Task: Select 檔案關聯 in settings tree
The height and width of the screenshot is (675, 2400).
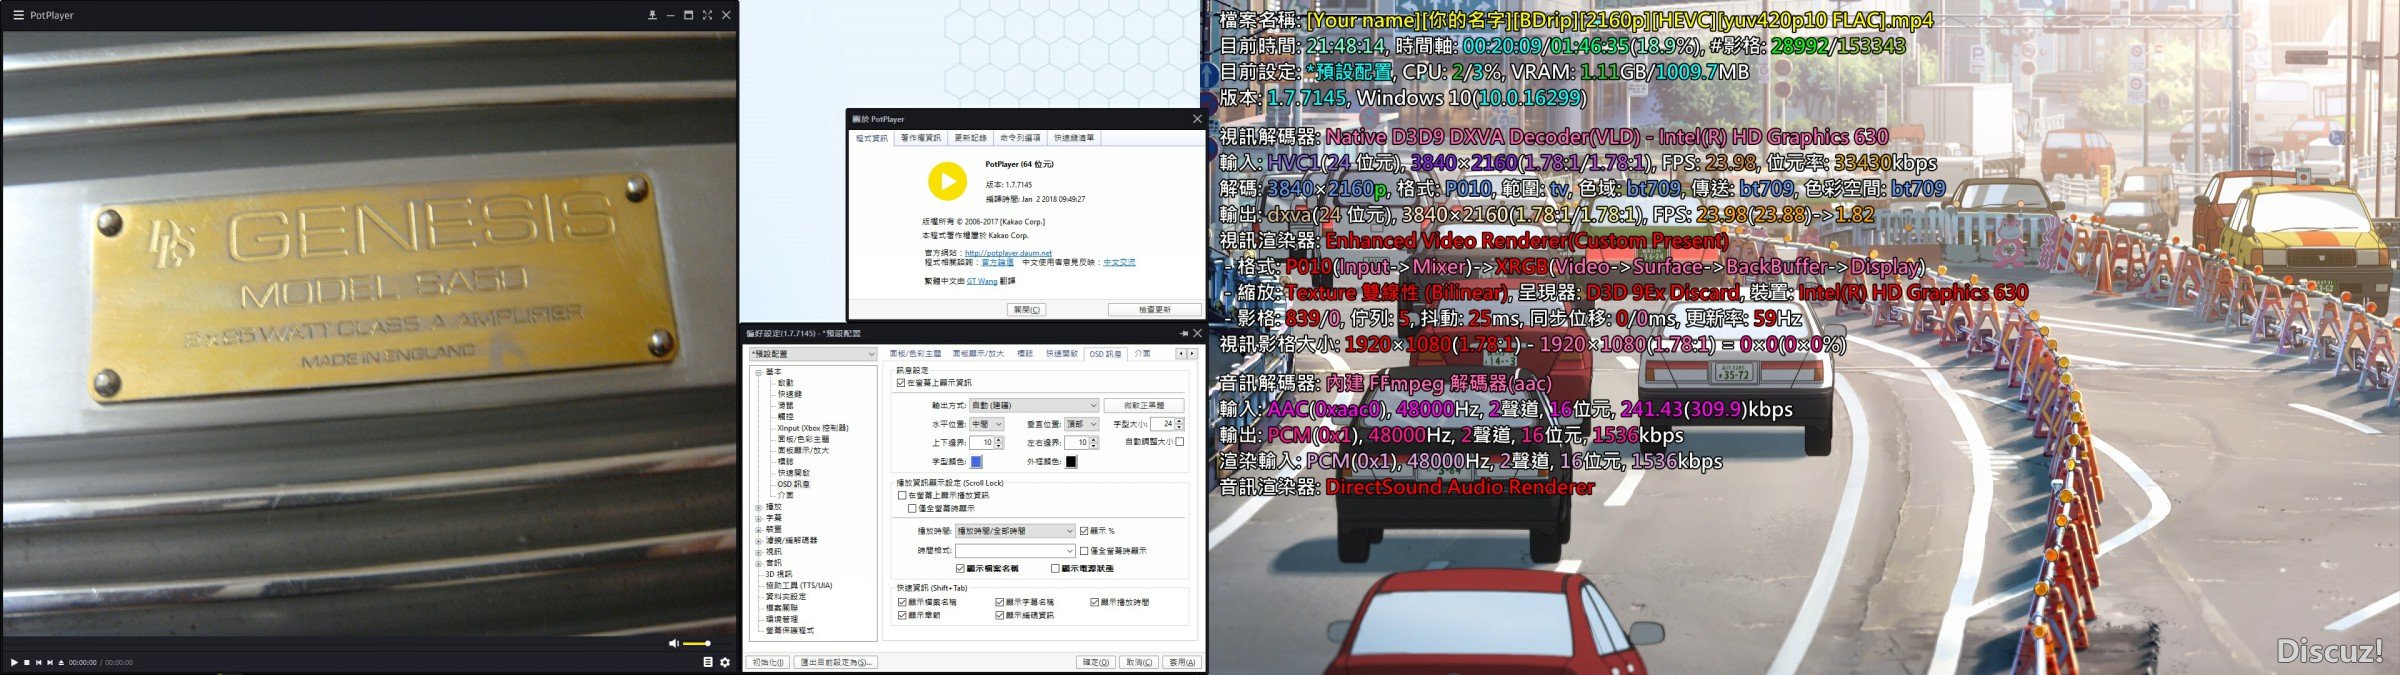Action: coord(782,608)
